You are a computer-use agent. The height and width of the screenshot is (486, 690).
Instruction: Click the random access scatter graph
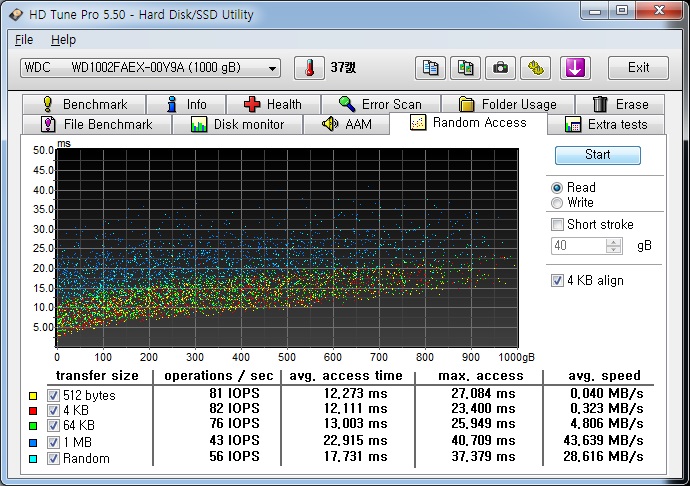click(287, 248)
